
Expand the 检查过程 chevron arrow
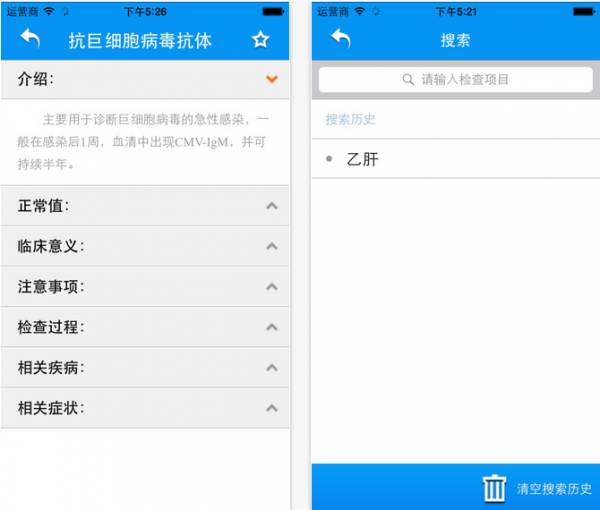(x=271, y=327)
